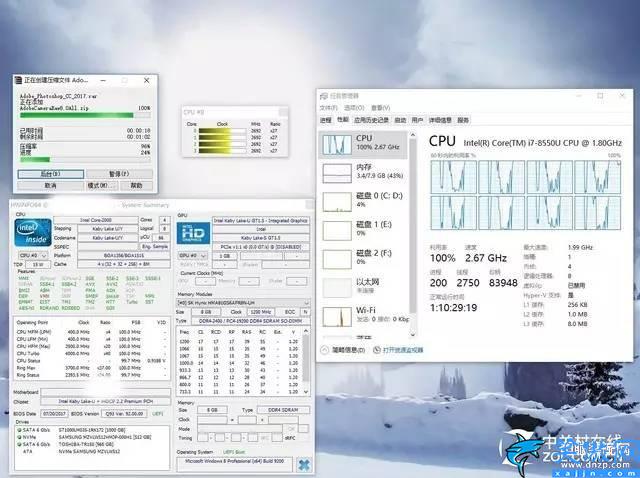
Task: Click the BIOS Date 07/20/2017 field
Action: pyautogui.click(x=54, y=414)
